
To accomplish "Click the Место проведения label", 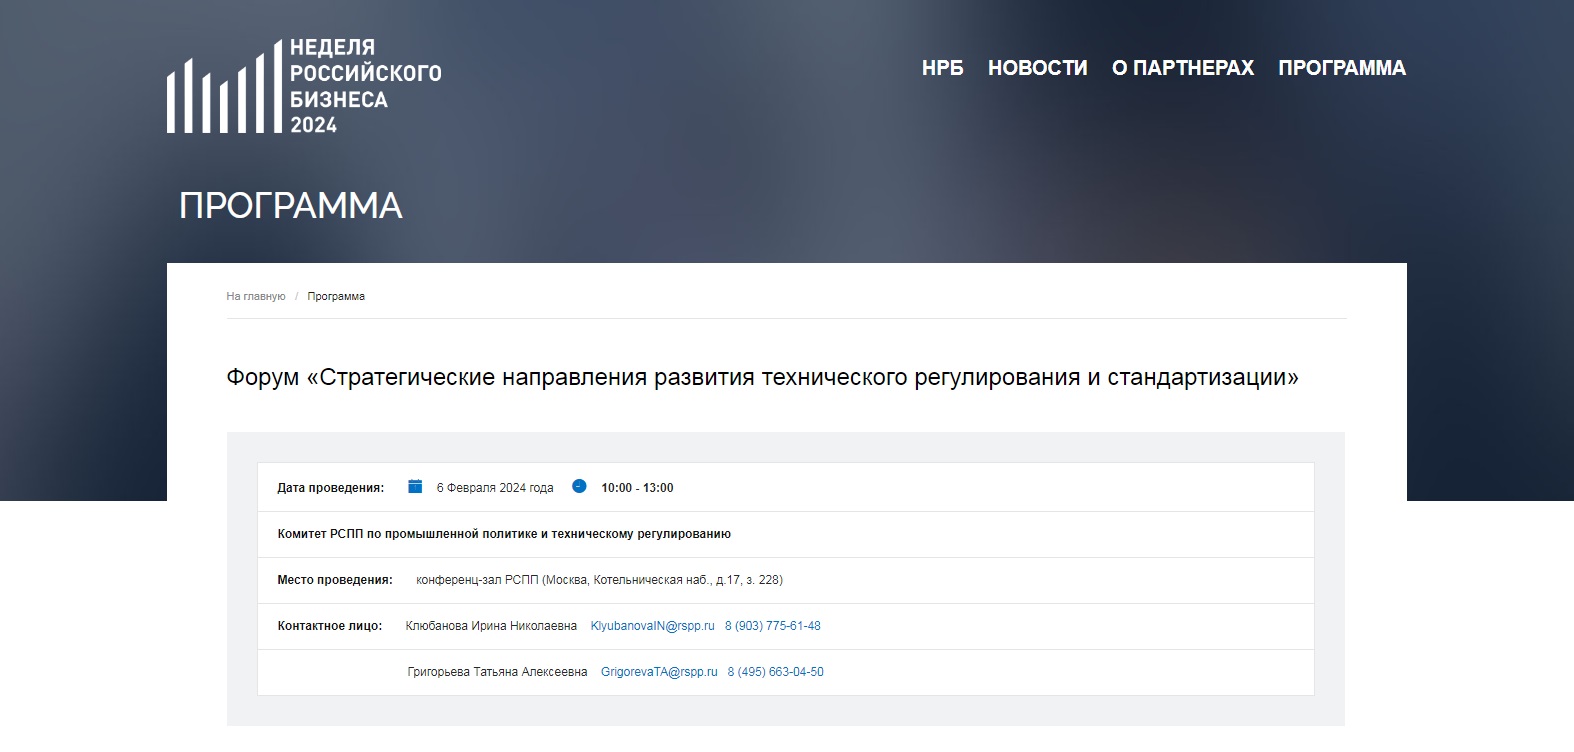I will (335, 580).
